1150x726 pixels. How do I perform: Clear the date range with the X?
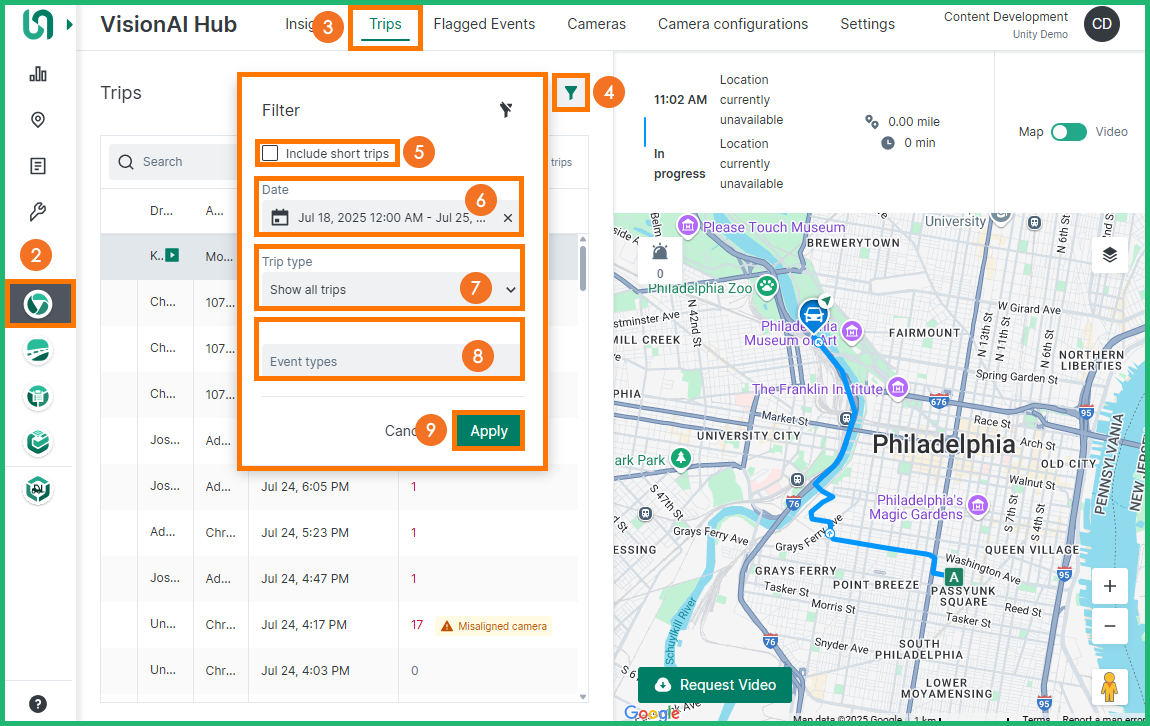tap(508, 218)
